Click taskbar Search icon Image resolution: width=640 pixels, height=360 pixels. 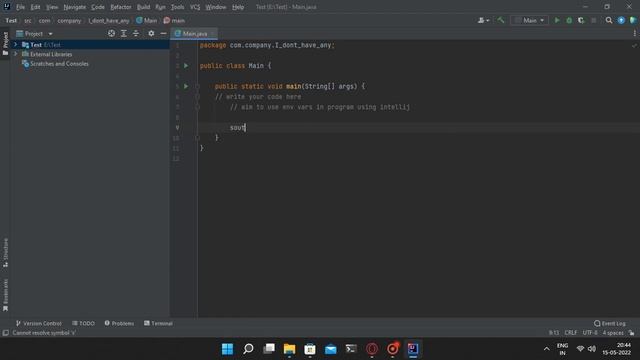pos(248,349)
